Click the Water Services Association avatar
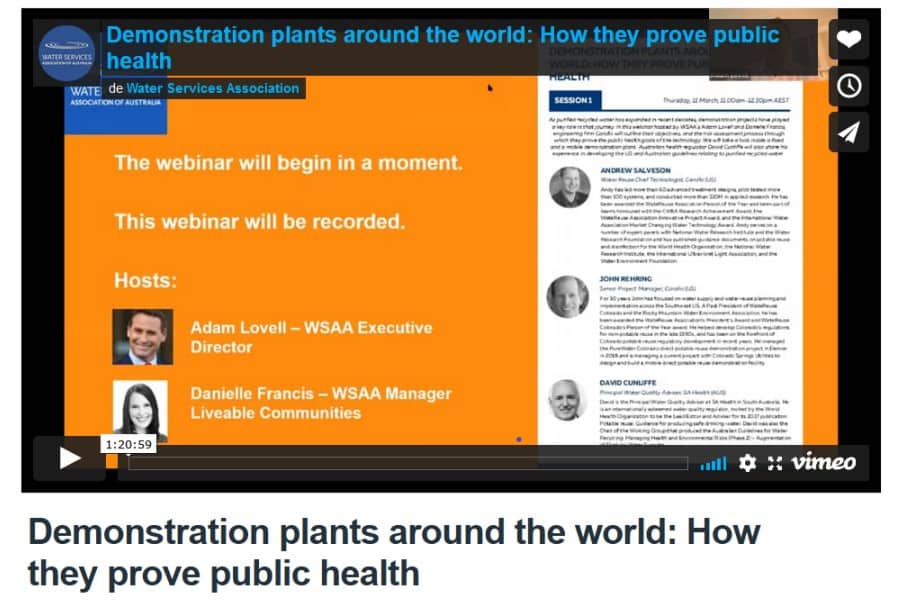This screenshot has width=900, height=600. coord(67,51)
